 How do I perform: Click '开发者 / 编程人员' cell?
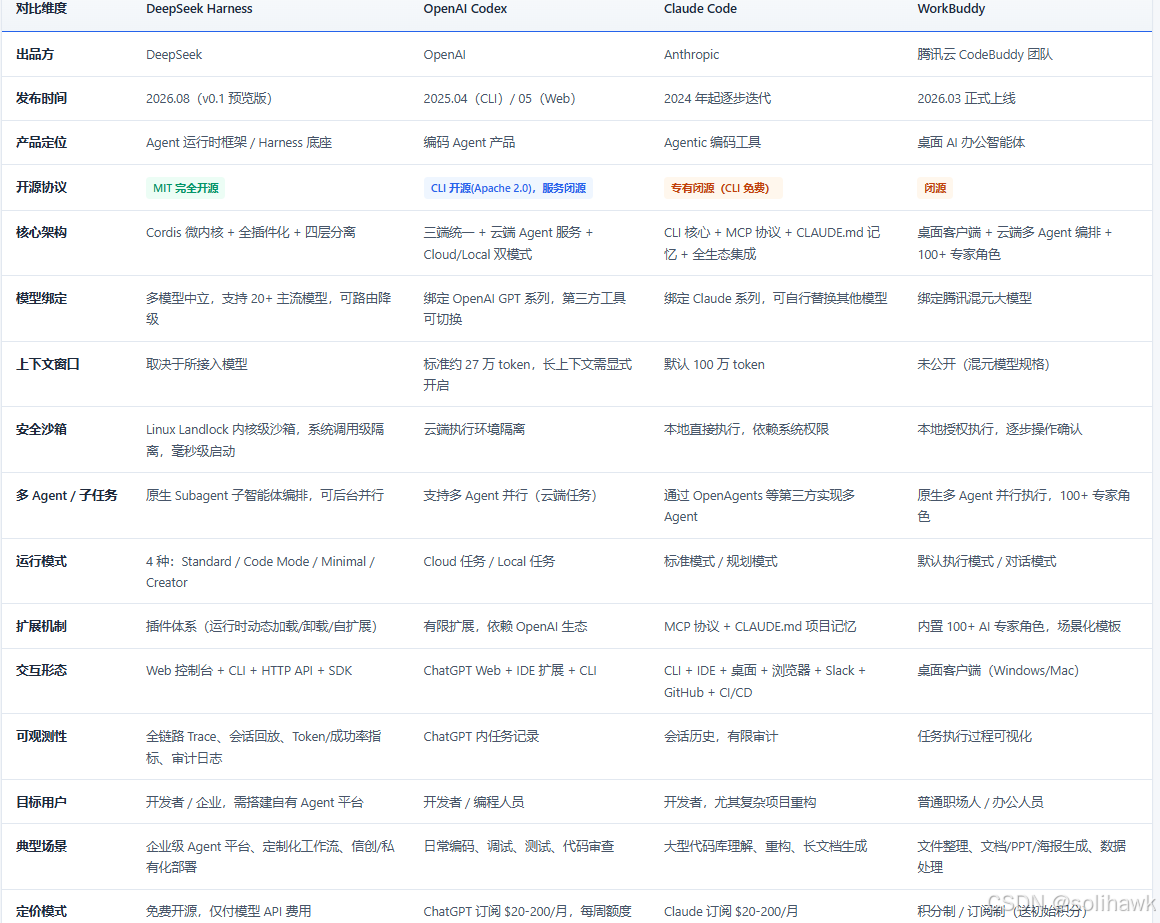(473, 802)
